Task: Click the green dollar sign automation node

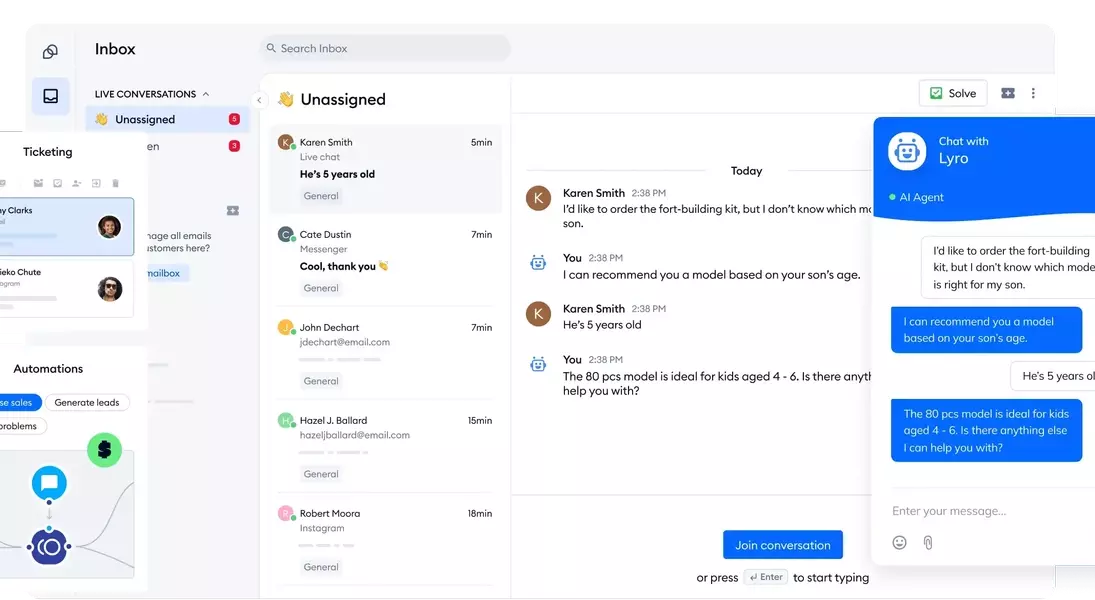Action: coord(104,450)
